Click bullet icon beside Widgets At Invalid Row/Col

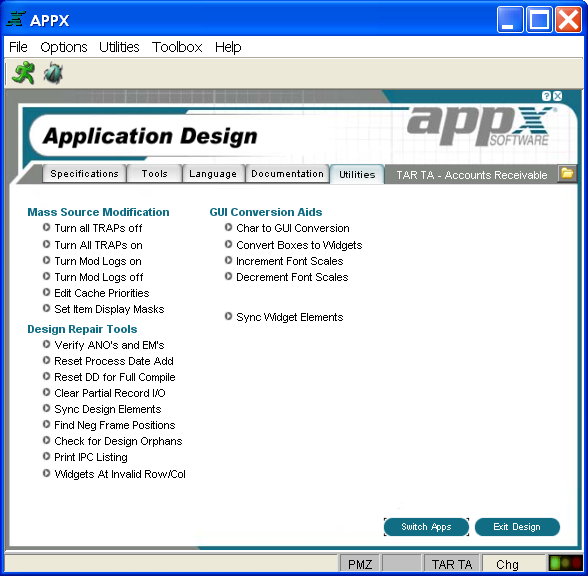(46, 473)
